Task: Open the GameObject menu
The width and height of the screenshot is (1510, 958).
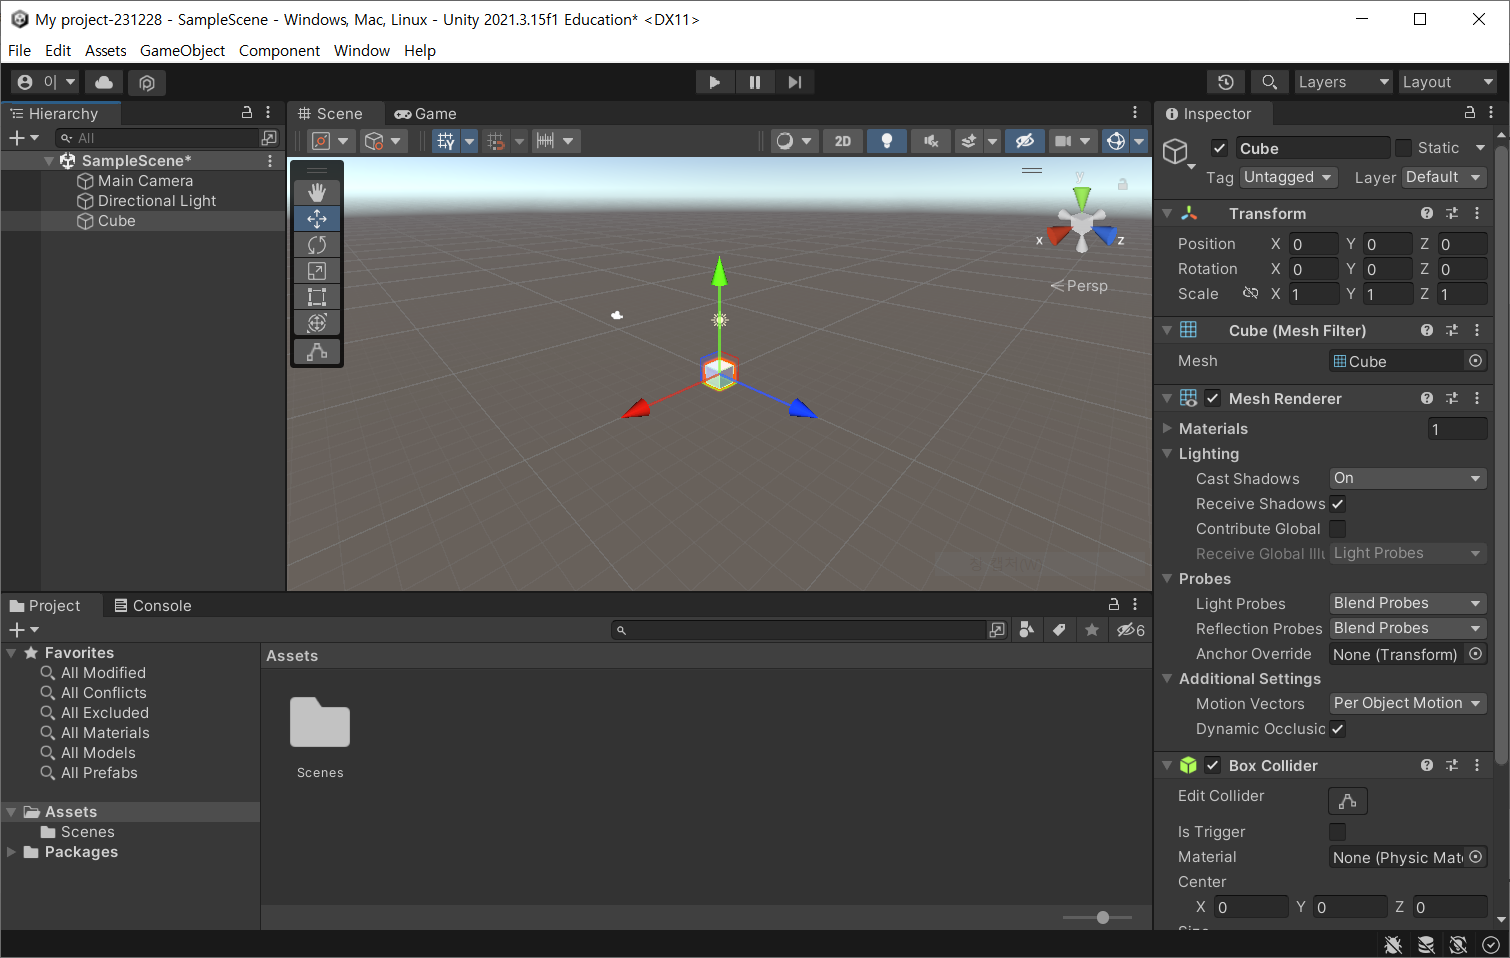Action: tap(182, 50)
